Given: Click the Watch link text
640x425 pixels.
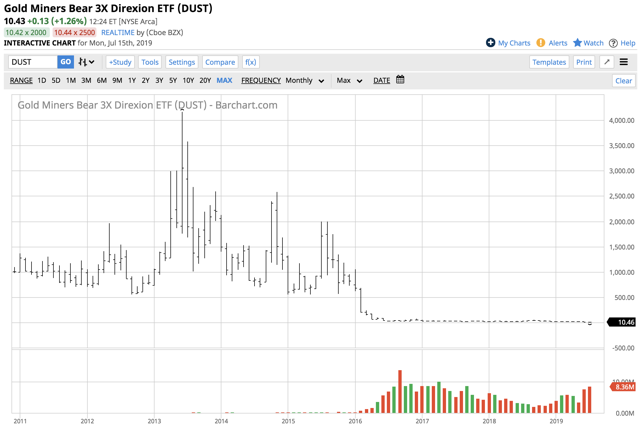Looking at the screenshot, I should tap(593, 43).
